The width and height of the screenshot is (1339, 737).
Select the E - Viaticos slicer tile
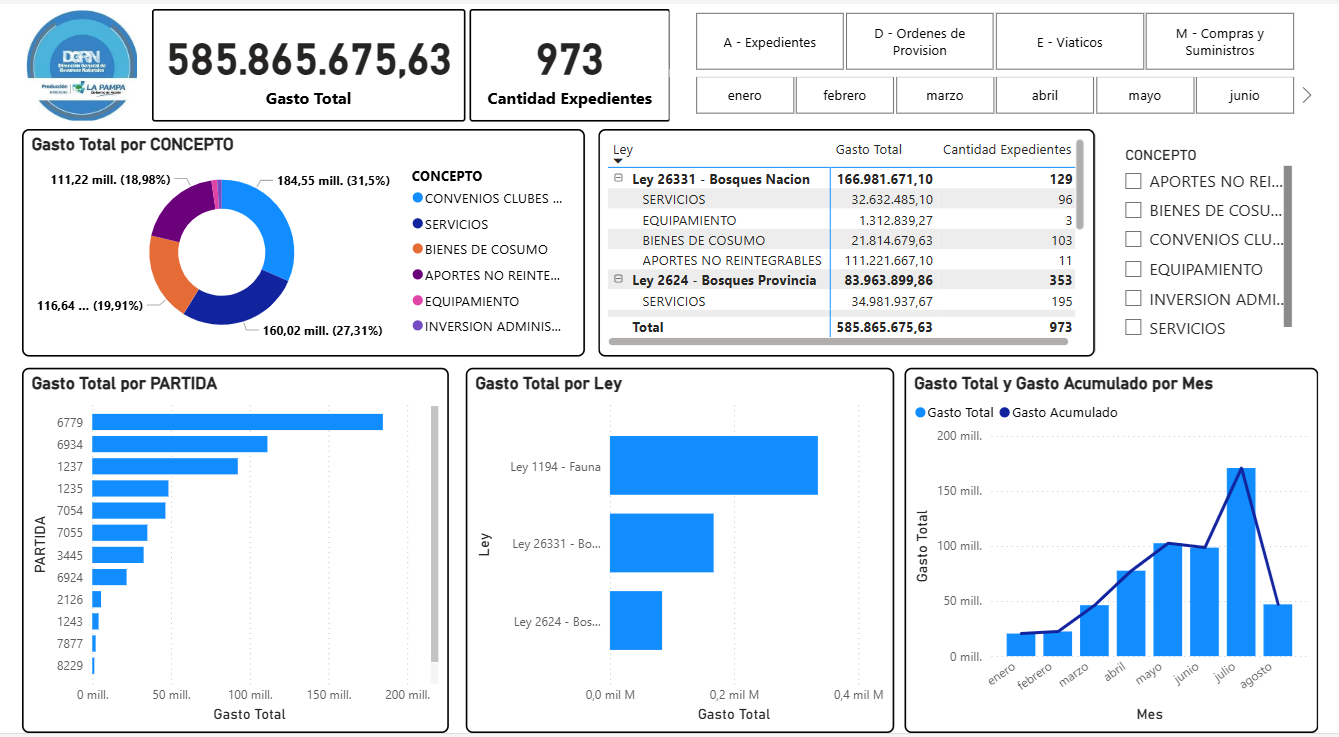click(x=1069, y=42)
